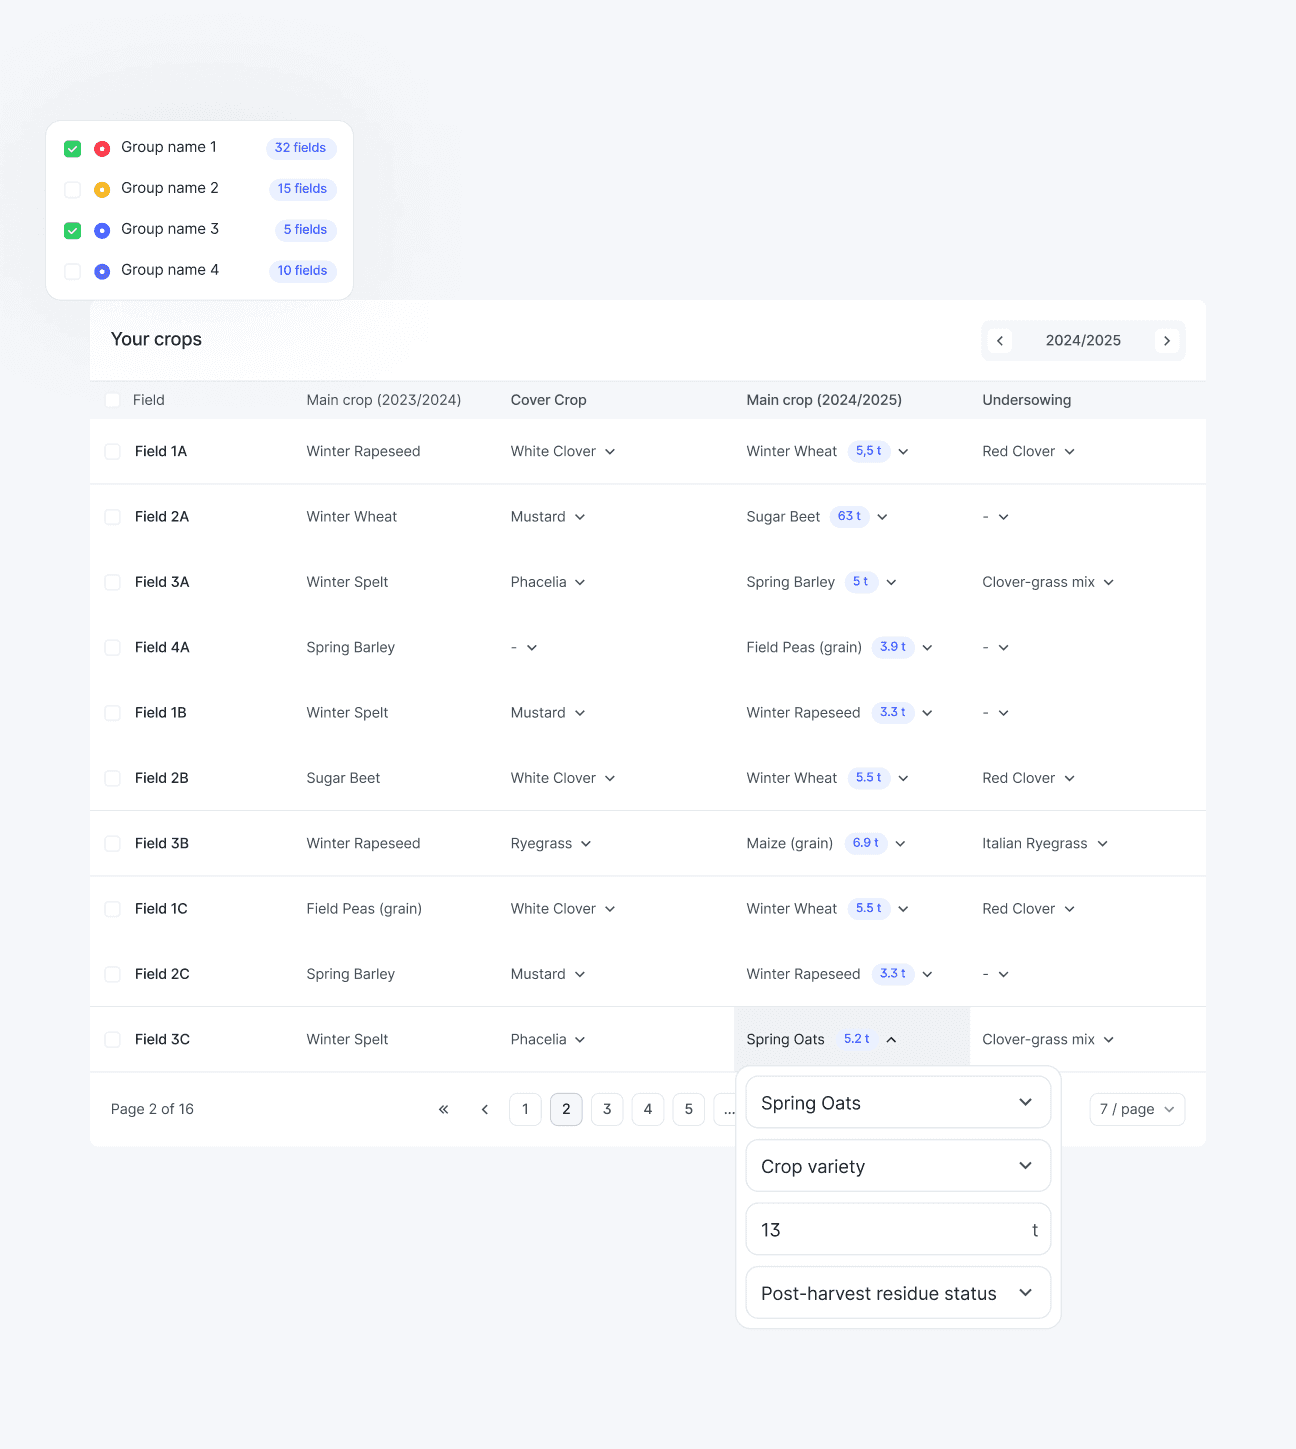
Task: Click the Field 2B row label
Action: click(162, 778)
